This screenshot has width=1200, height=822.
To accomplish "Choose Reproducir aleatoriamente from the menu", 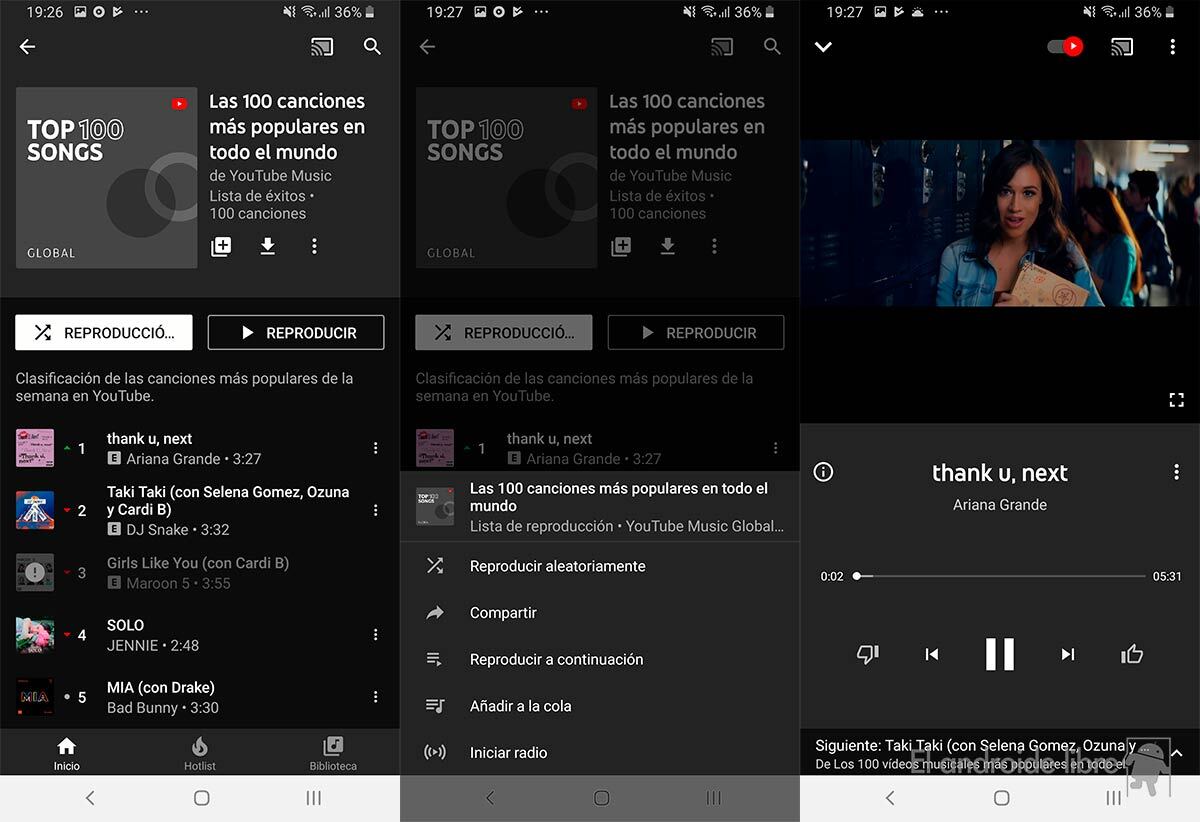I will pos(600,566).
